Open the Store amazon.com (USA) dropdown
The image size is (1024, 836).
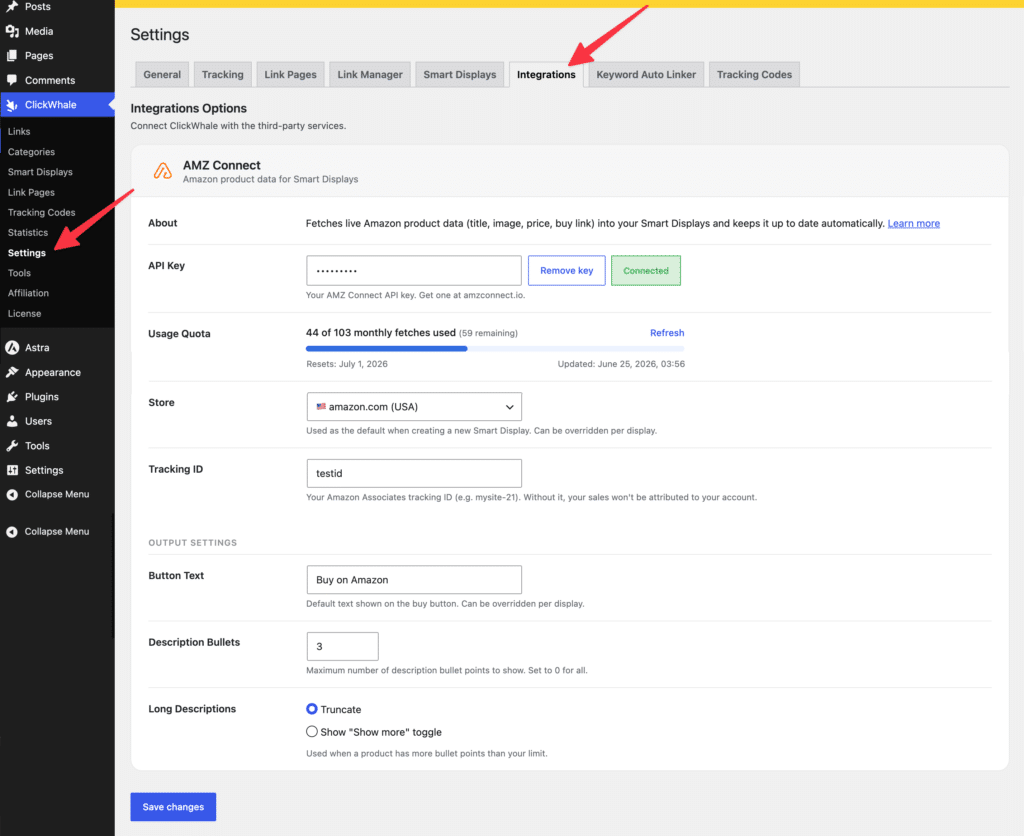(414, 406)
